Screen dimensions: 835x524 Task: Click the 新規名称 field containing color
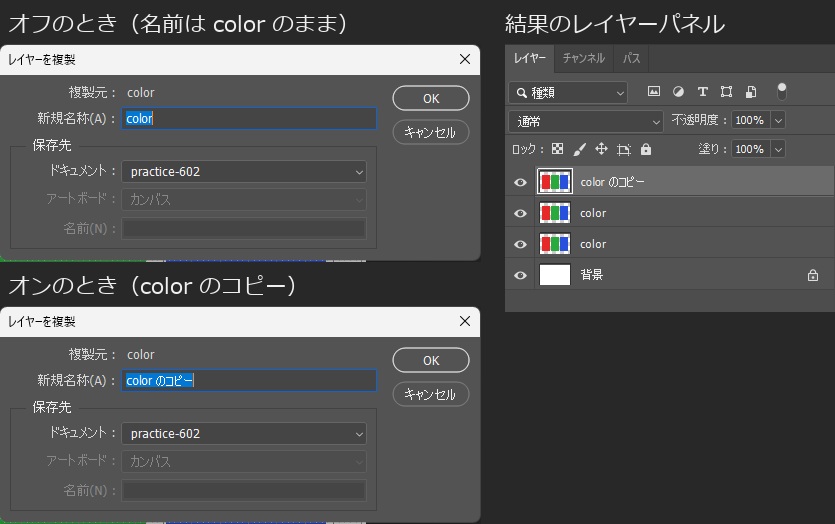pyautogui.click(x=249, y=118)
